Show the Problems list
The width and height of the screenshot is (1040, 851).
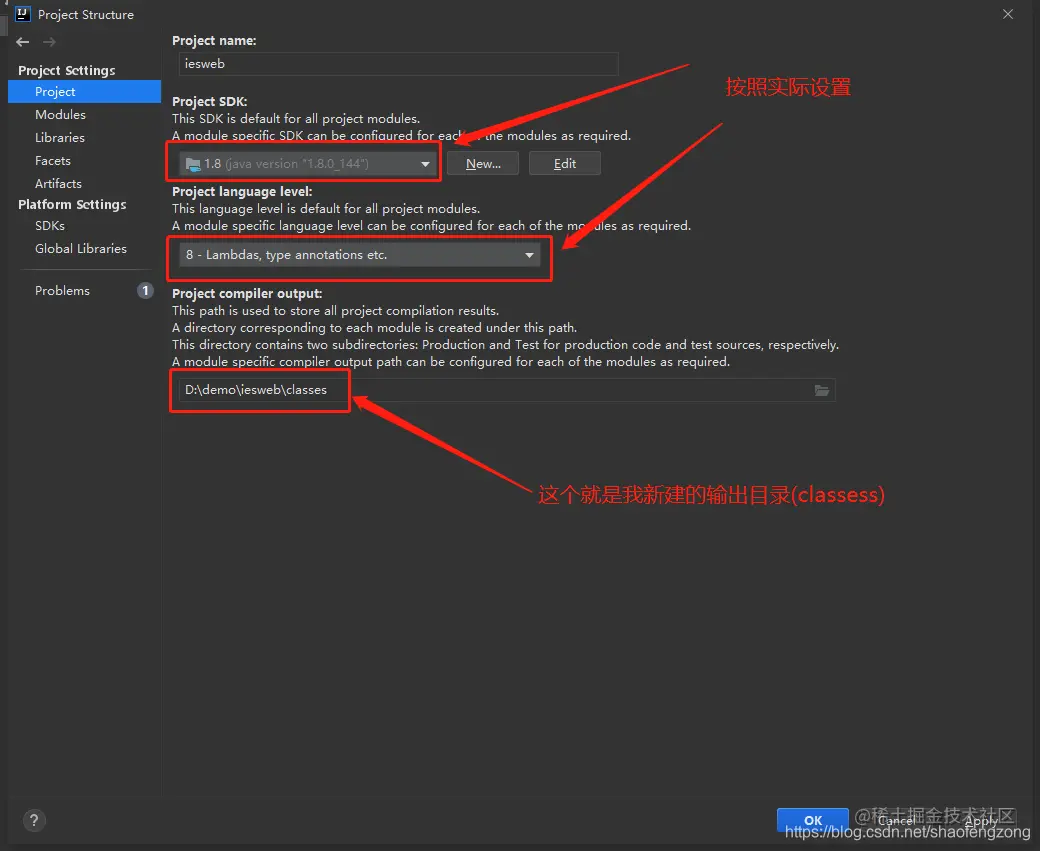(62, 291)
